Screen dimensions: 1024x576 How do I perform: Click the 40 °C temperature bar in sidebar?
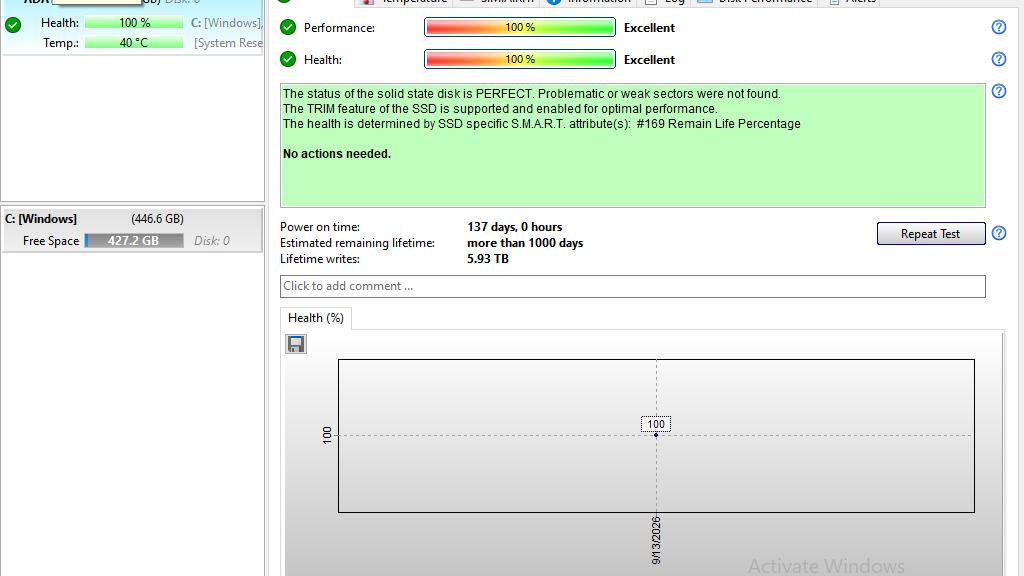pyautogui.click(x=134, y=43)
